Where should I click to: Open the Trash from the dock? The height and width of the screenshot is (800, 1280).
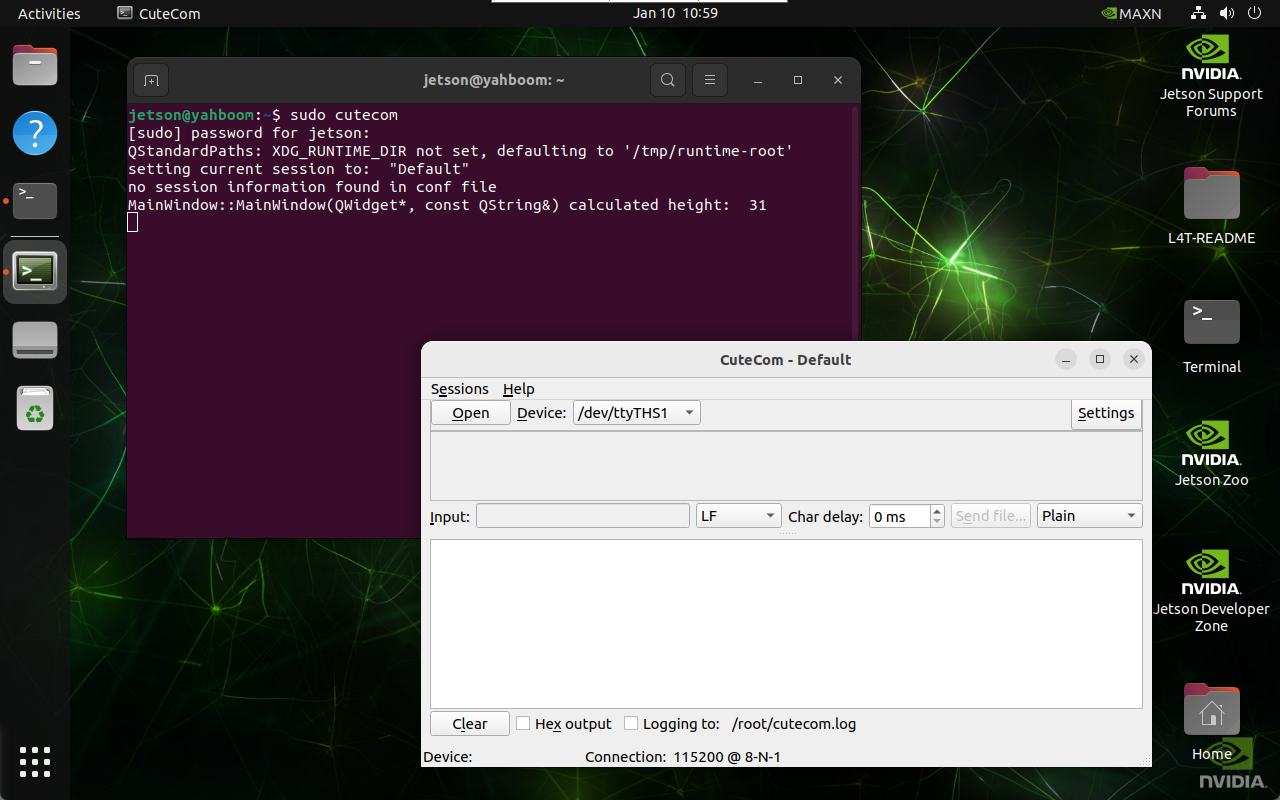[35, 408]
